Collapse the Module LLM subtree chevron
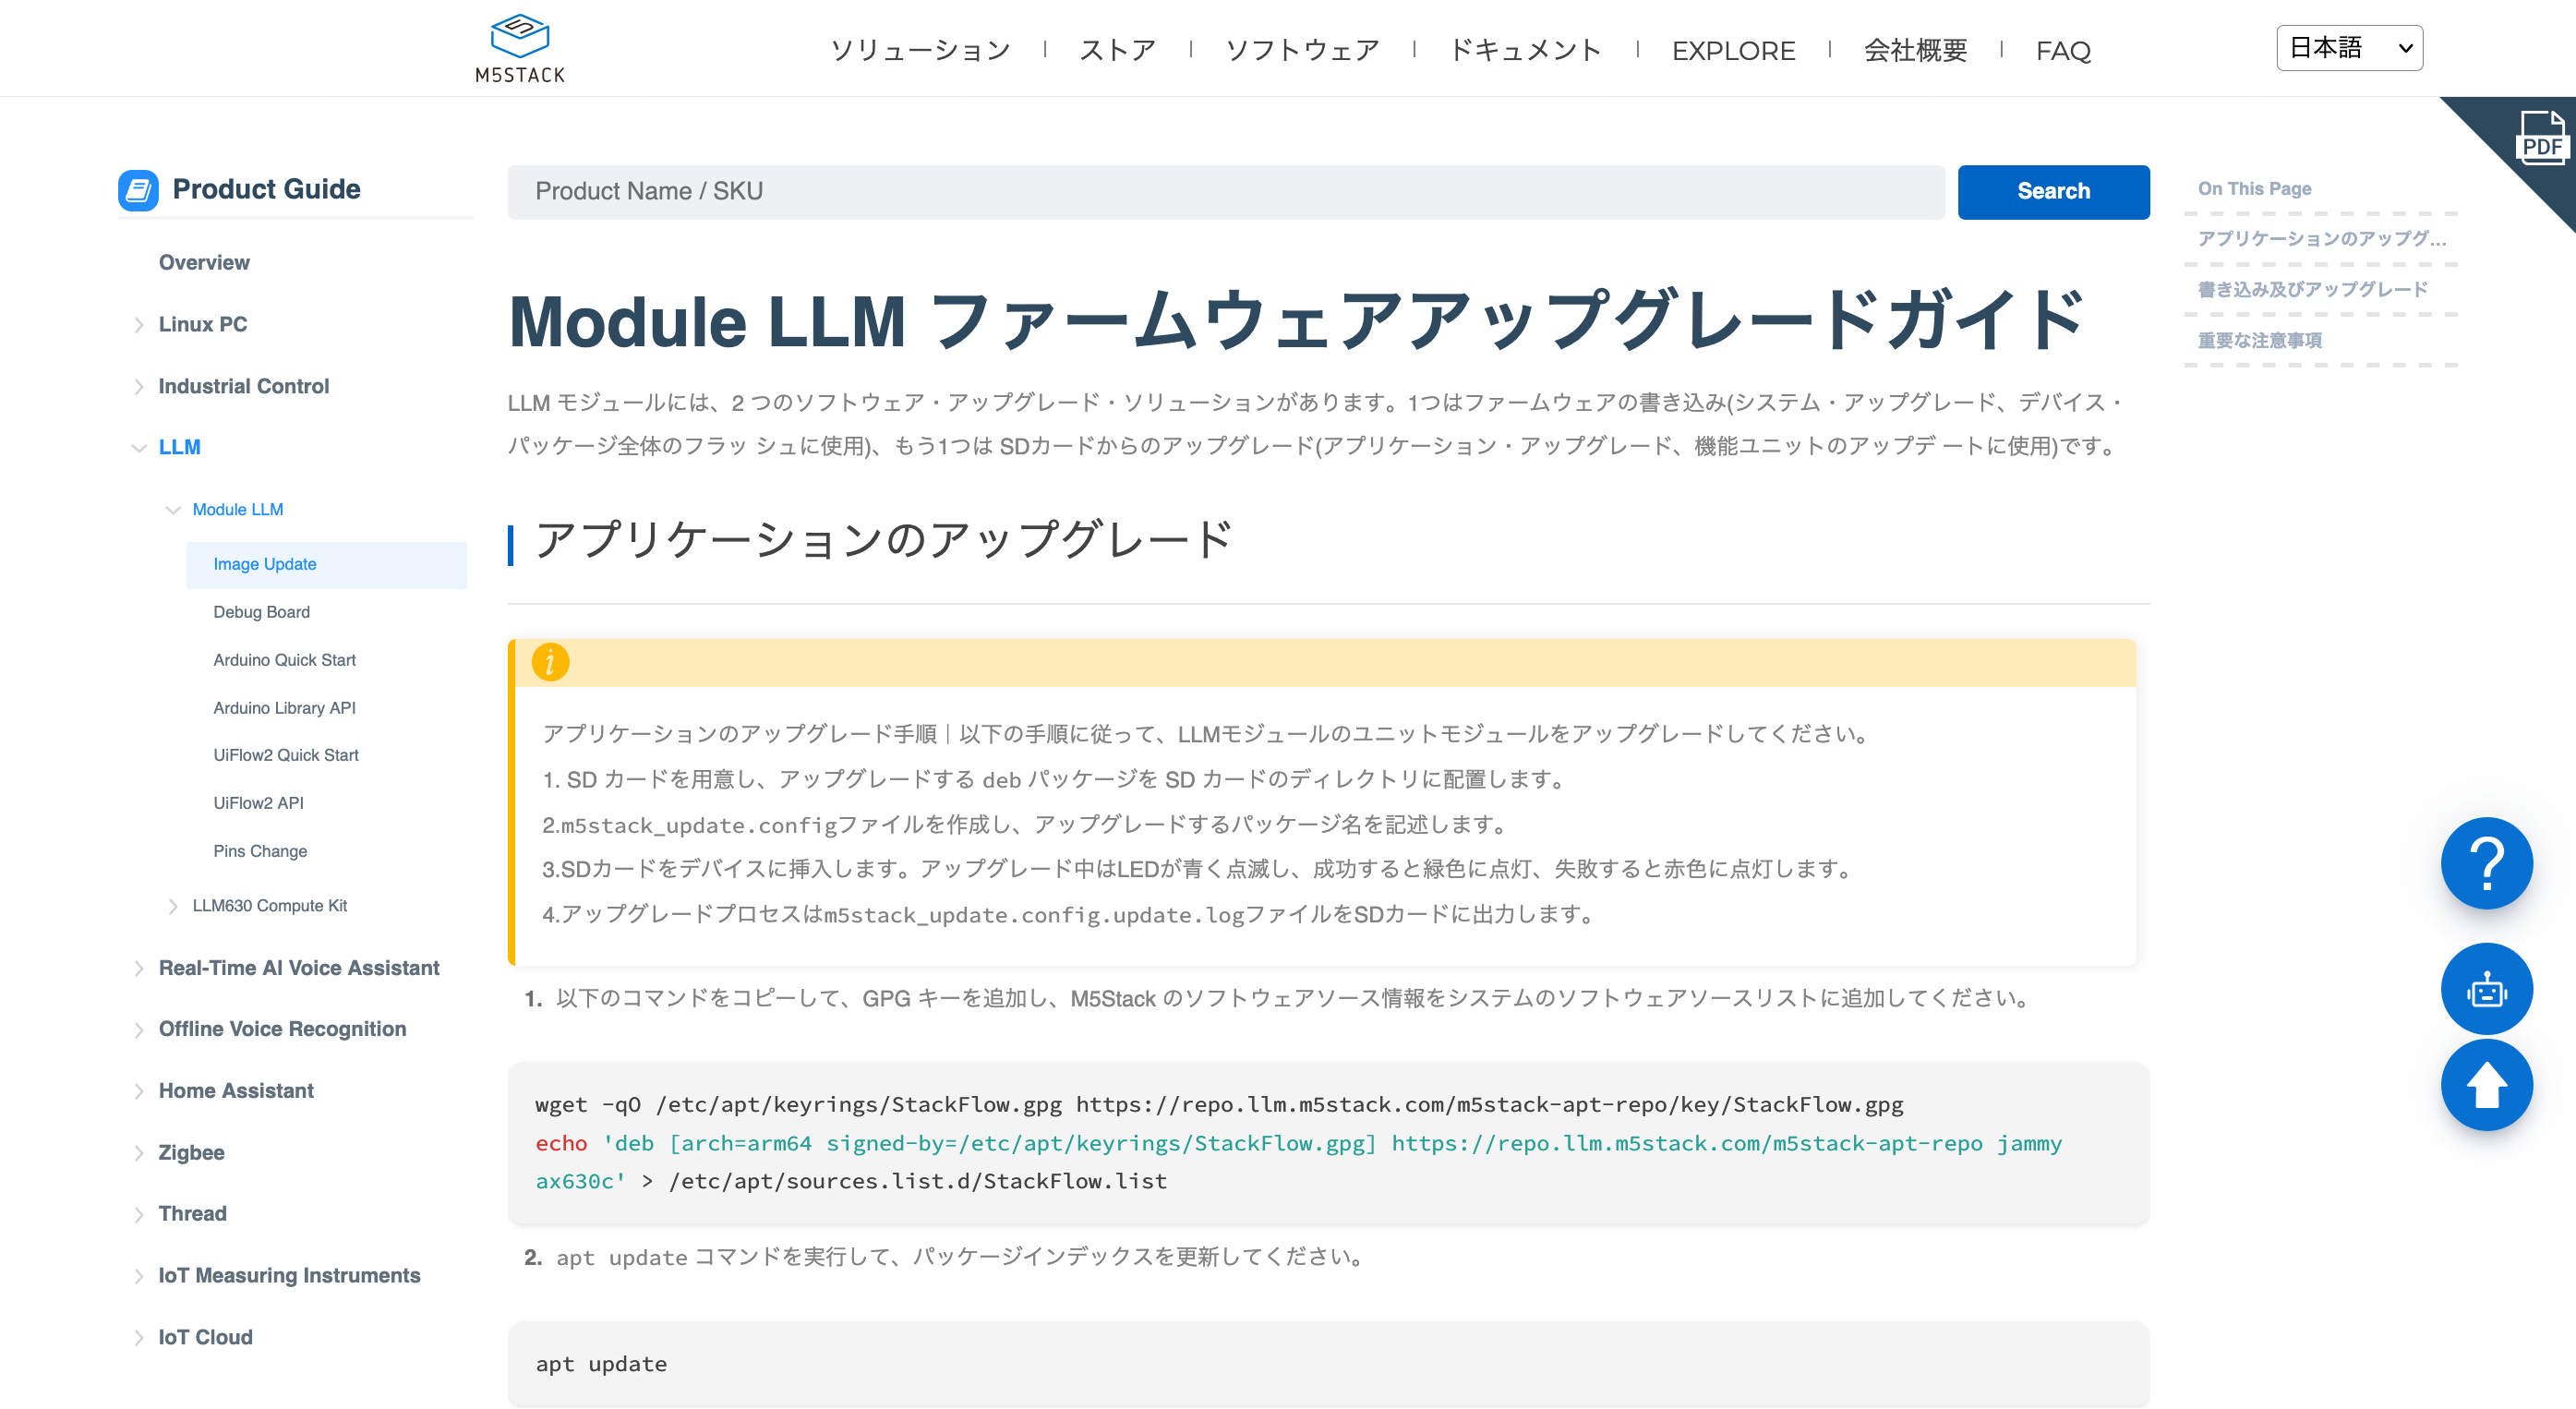Screen dimensions: 2576x1409 coord(173,510)
